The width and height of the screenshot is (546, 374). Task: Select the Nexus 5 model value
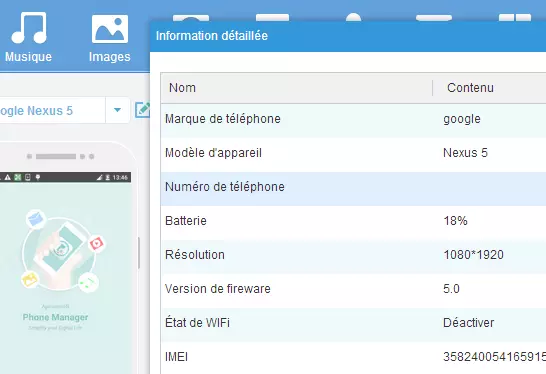[465, 153]
